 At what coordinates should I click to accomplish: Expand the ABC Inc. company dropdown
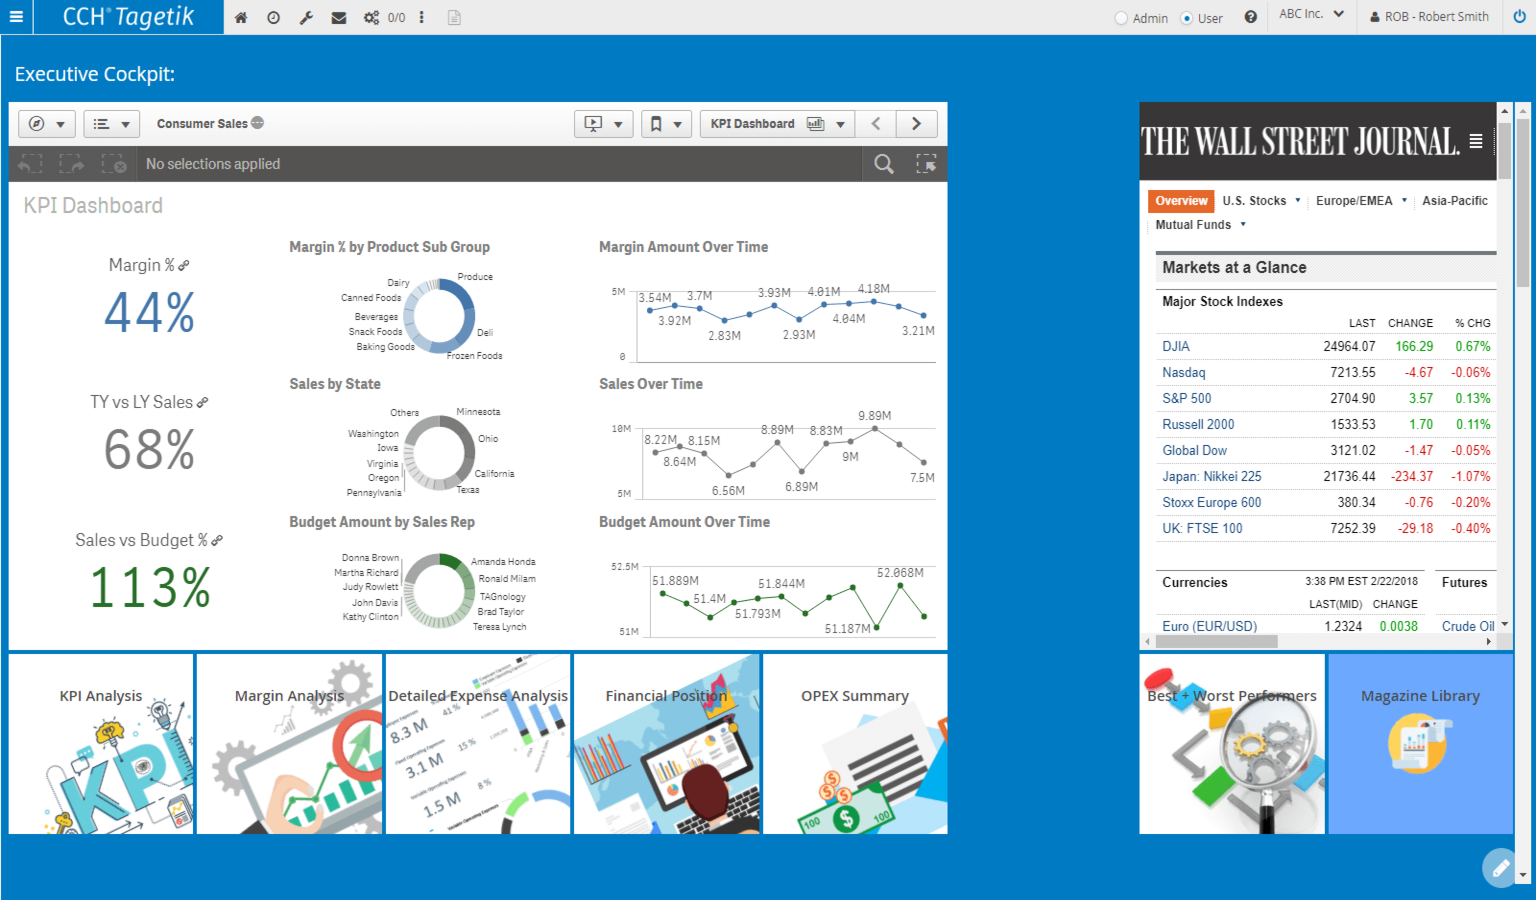[1311, 15]
